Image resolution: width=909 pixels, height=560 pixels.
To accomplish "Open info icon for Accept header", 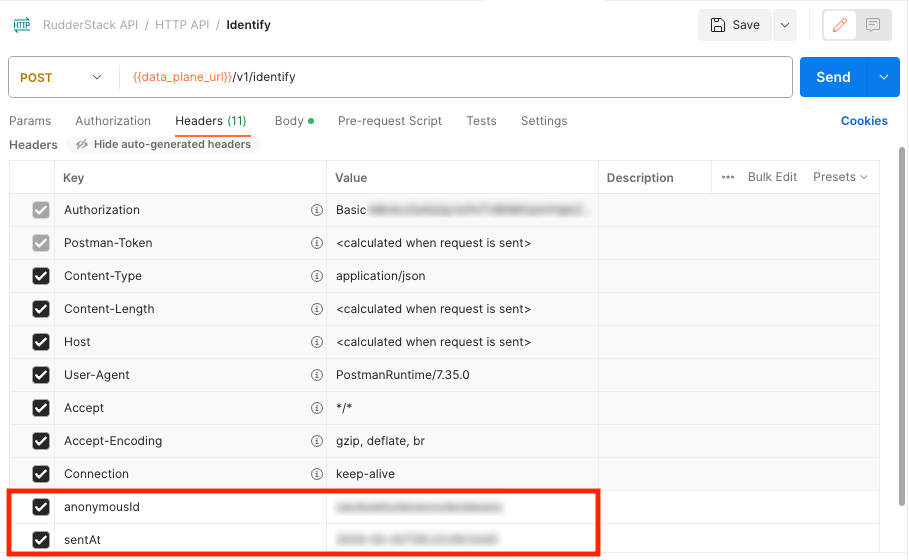I will coord(317,408).
